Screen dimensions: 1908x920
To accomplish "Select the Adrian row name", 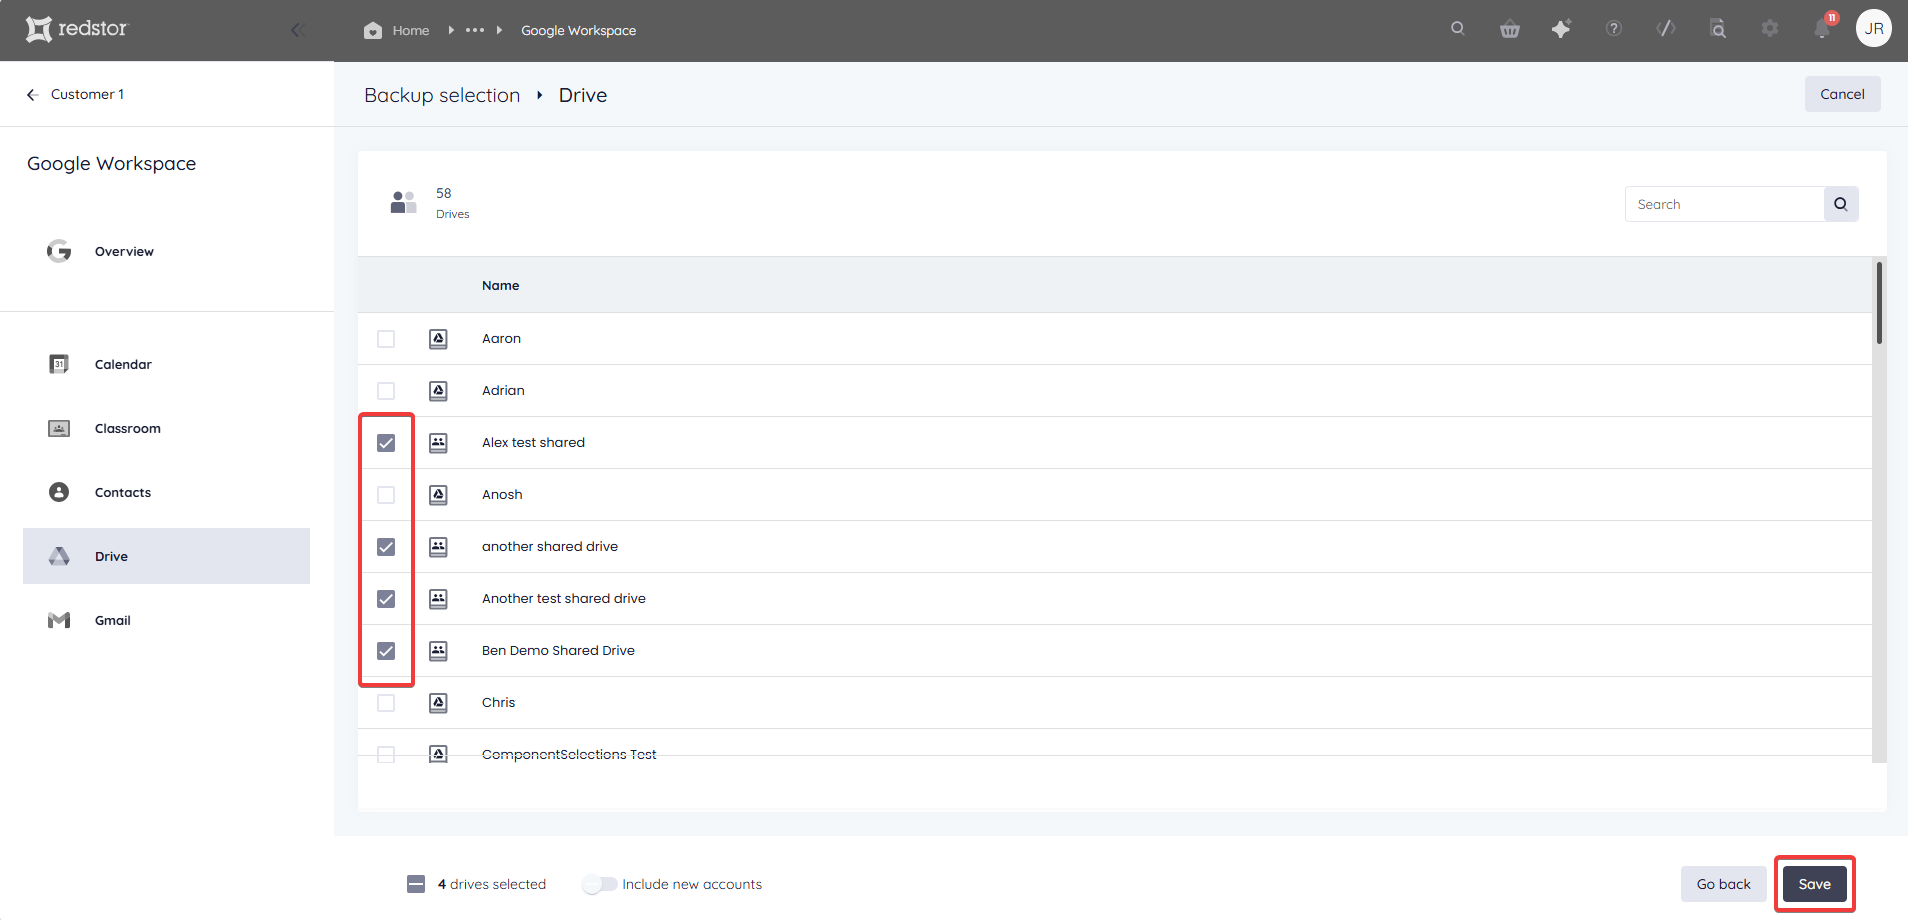I will pyautogui.click(x=503, y=391).
